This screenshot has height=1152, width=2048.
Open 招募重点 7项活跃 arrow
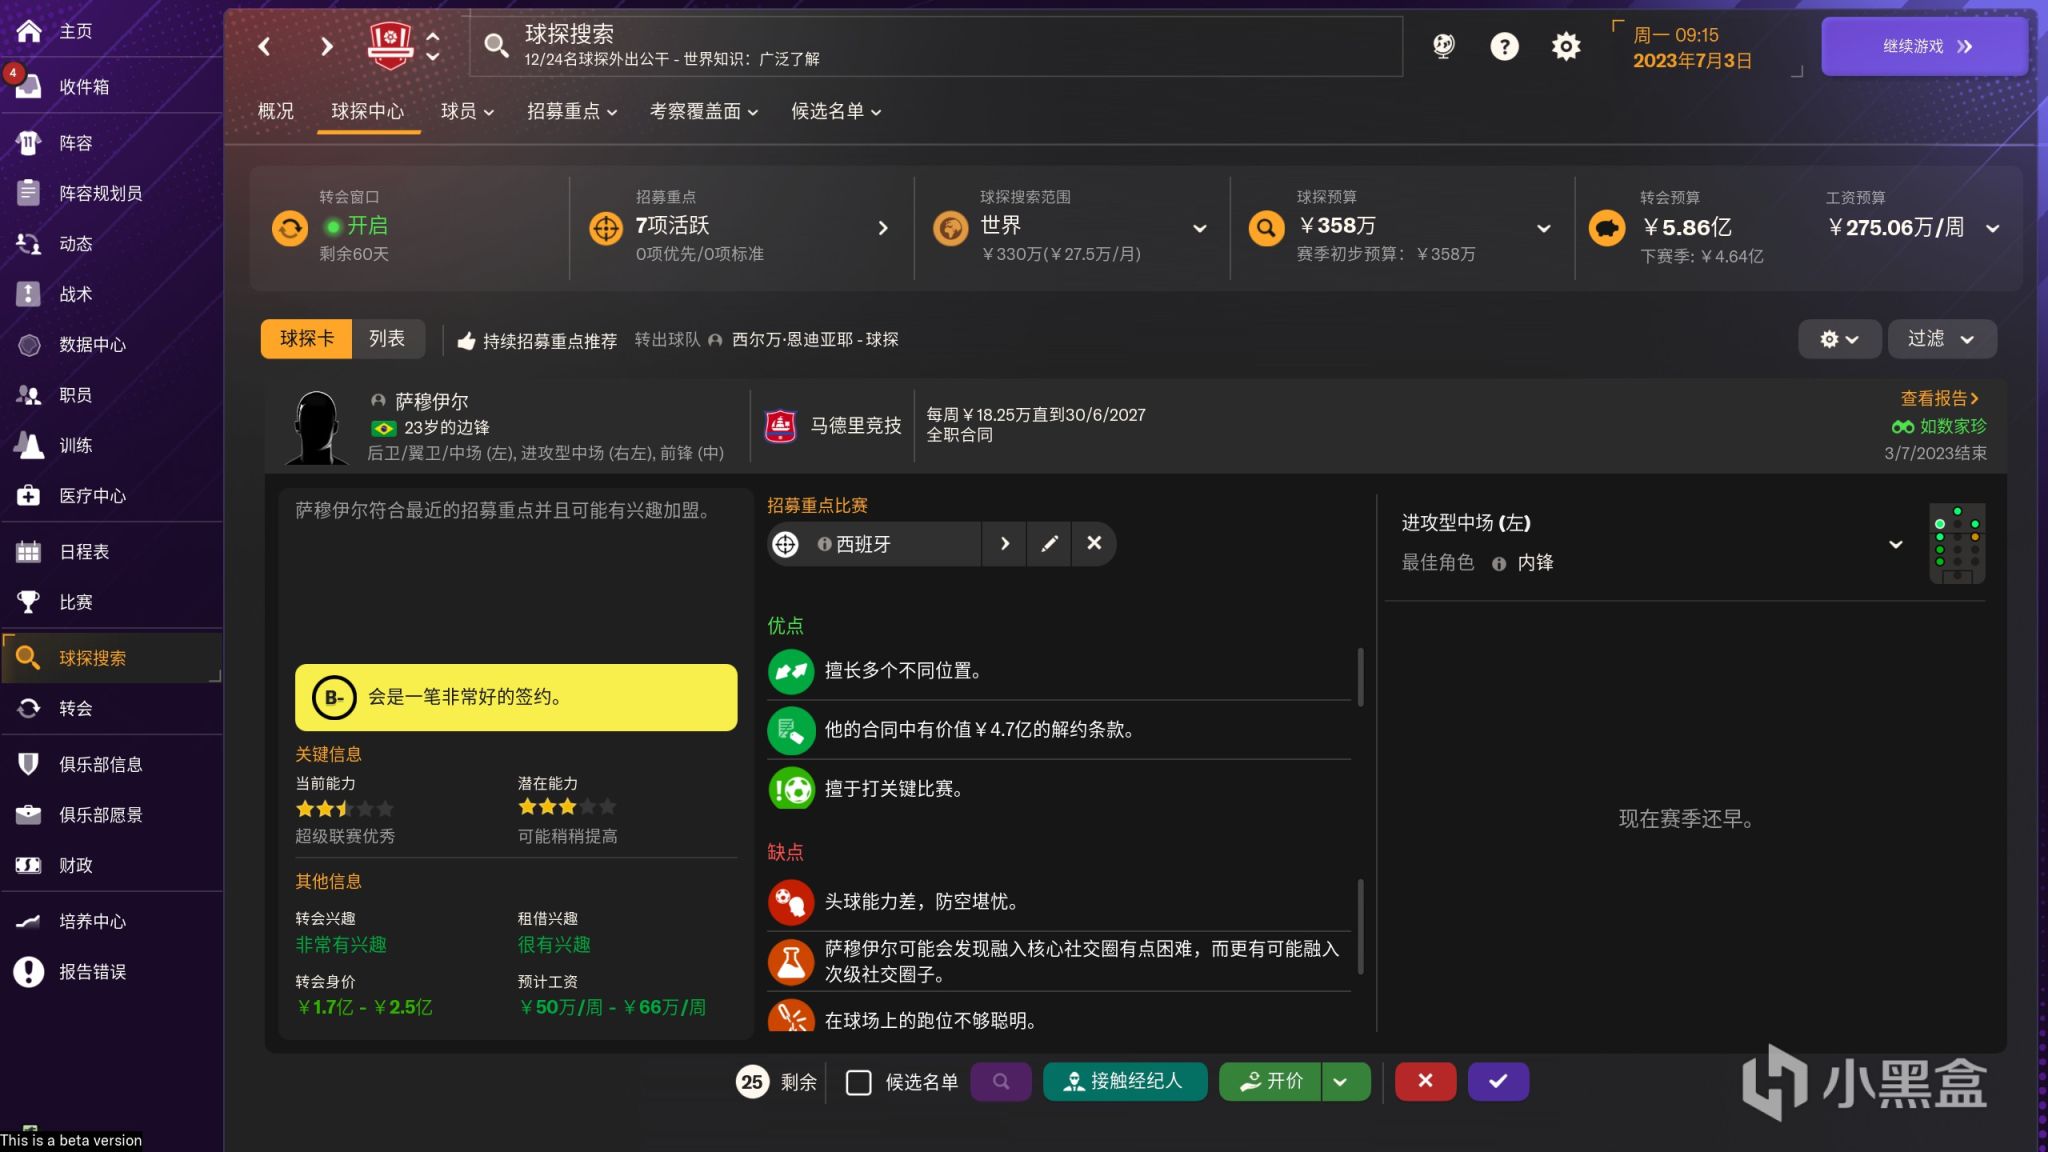(883, 228)
